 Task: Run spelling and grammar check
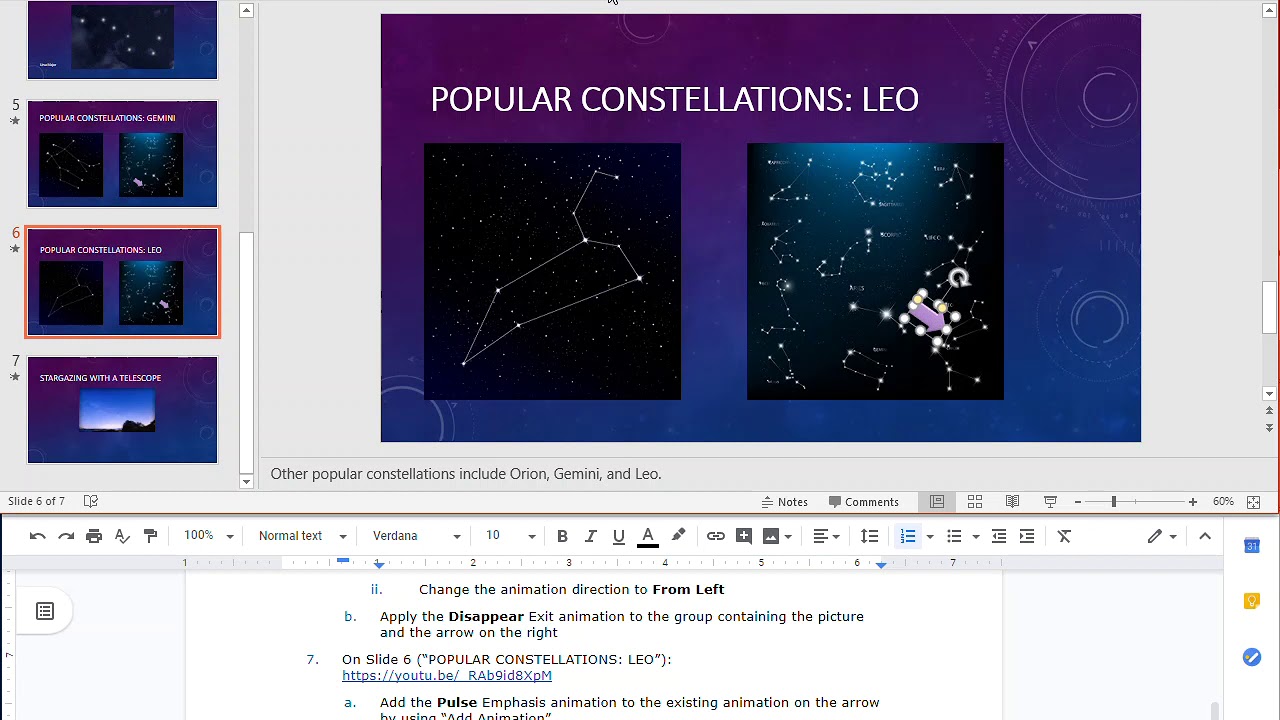122,536
